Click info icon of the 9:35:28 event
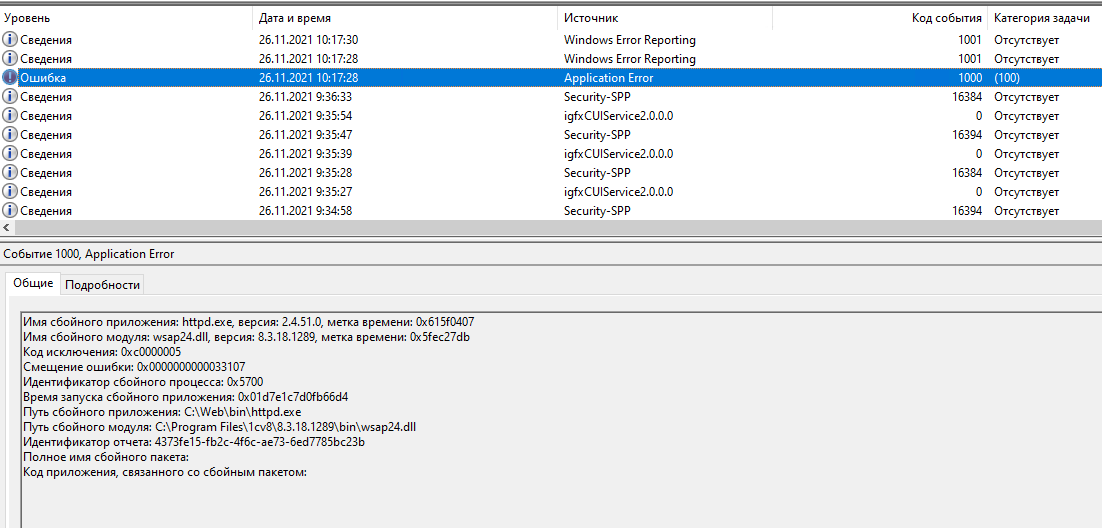Image resolution: width=1102 pixels, height=528 pixels. (10, 173)
